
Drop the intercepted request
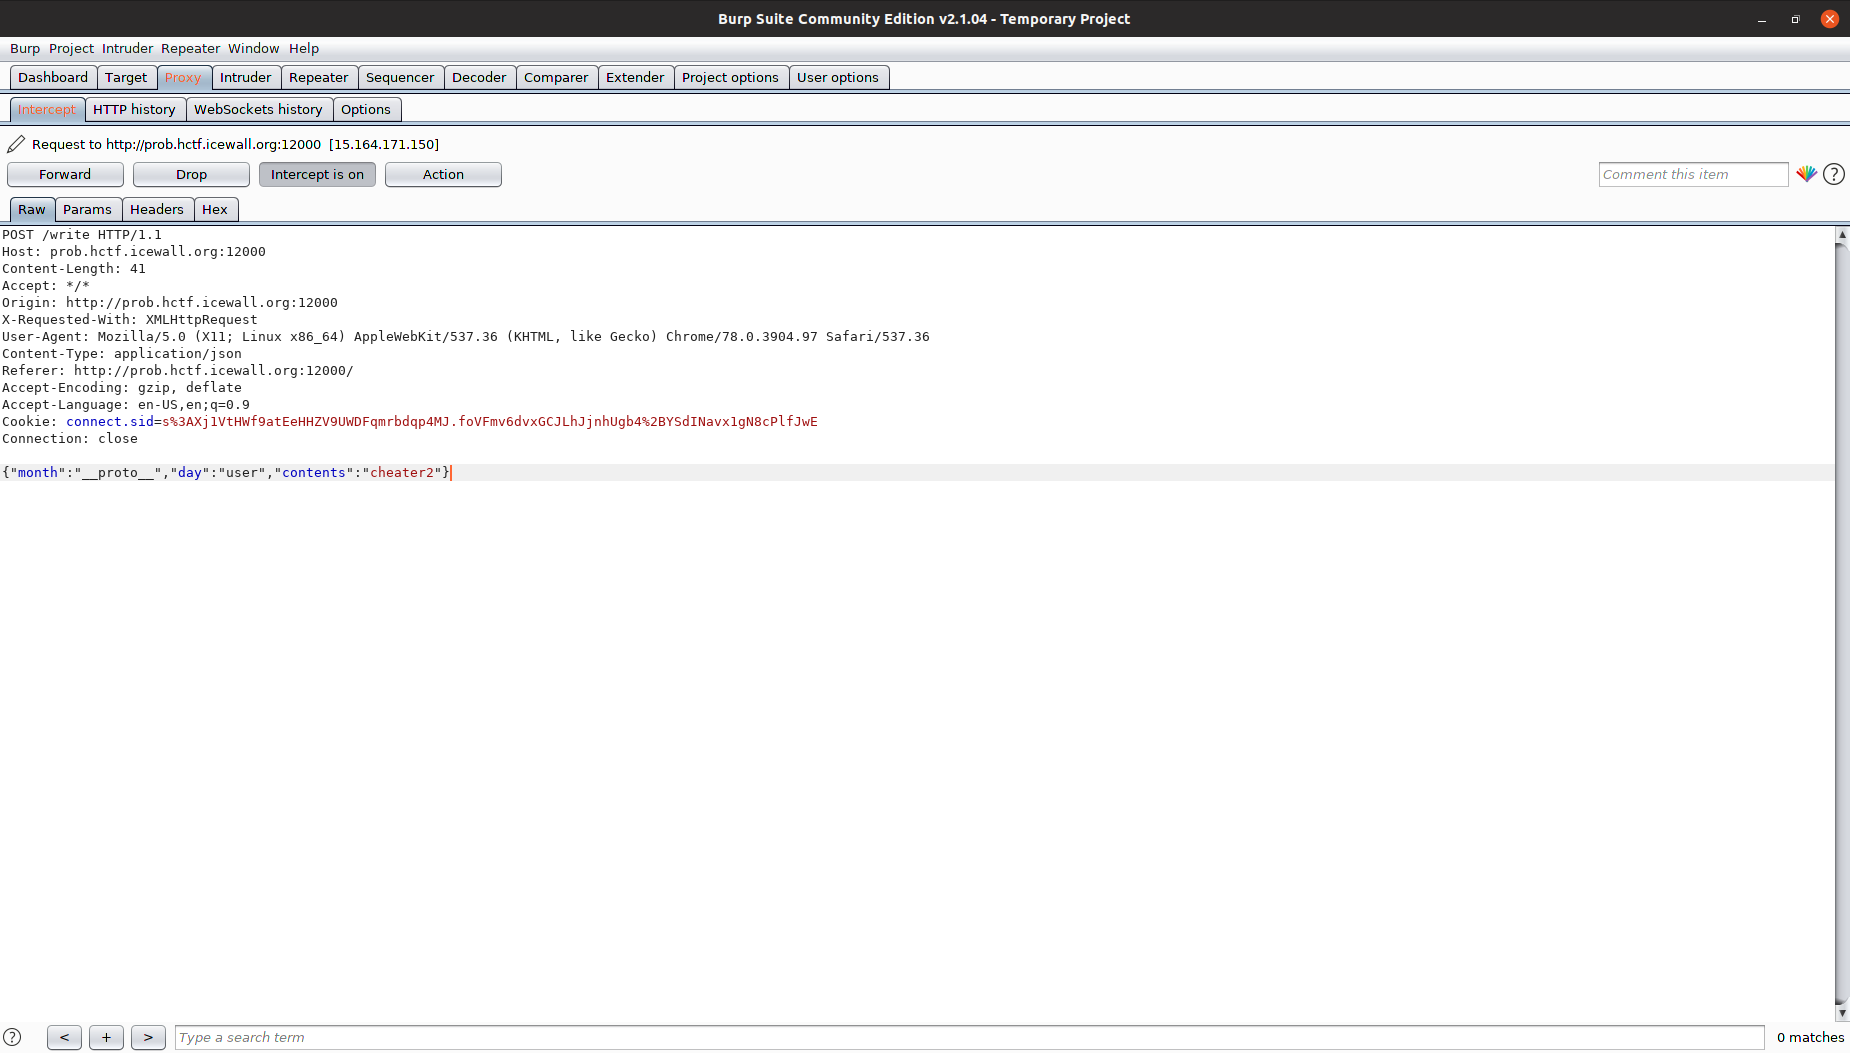pos(191,174)
